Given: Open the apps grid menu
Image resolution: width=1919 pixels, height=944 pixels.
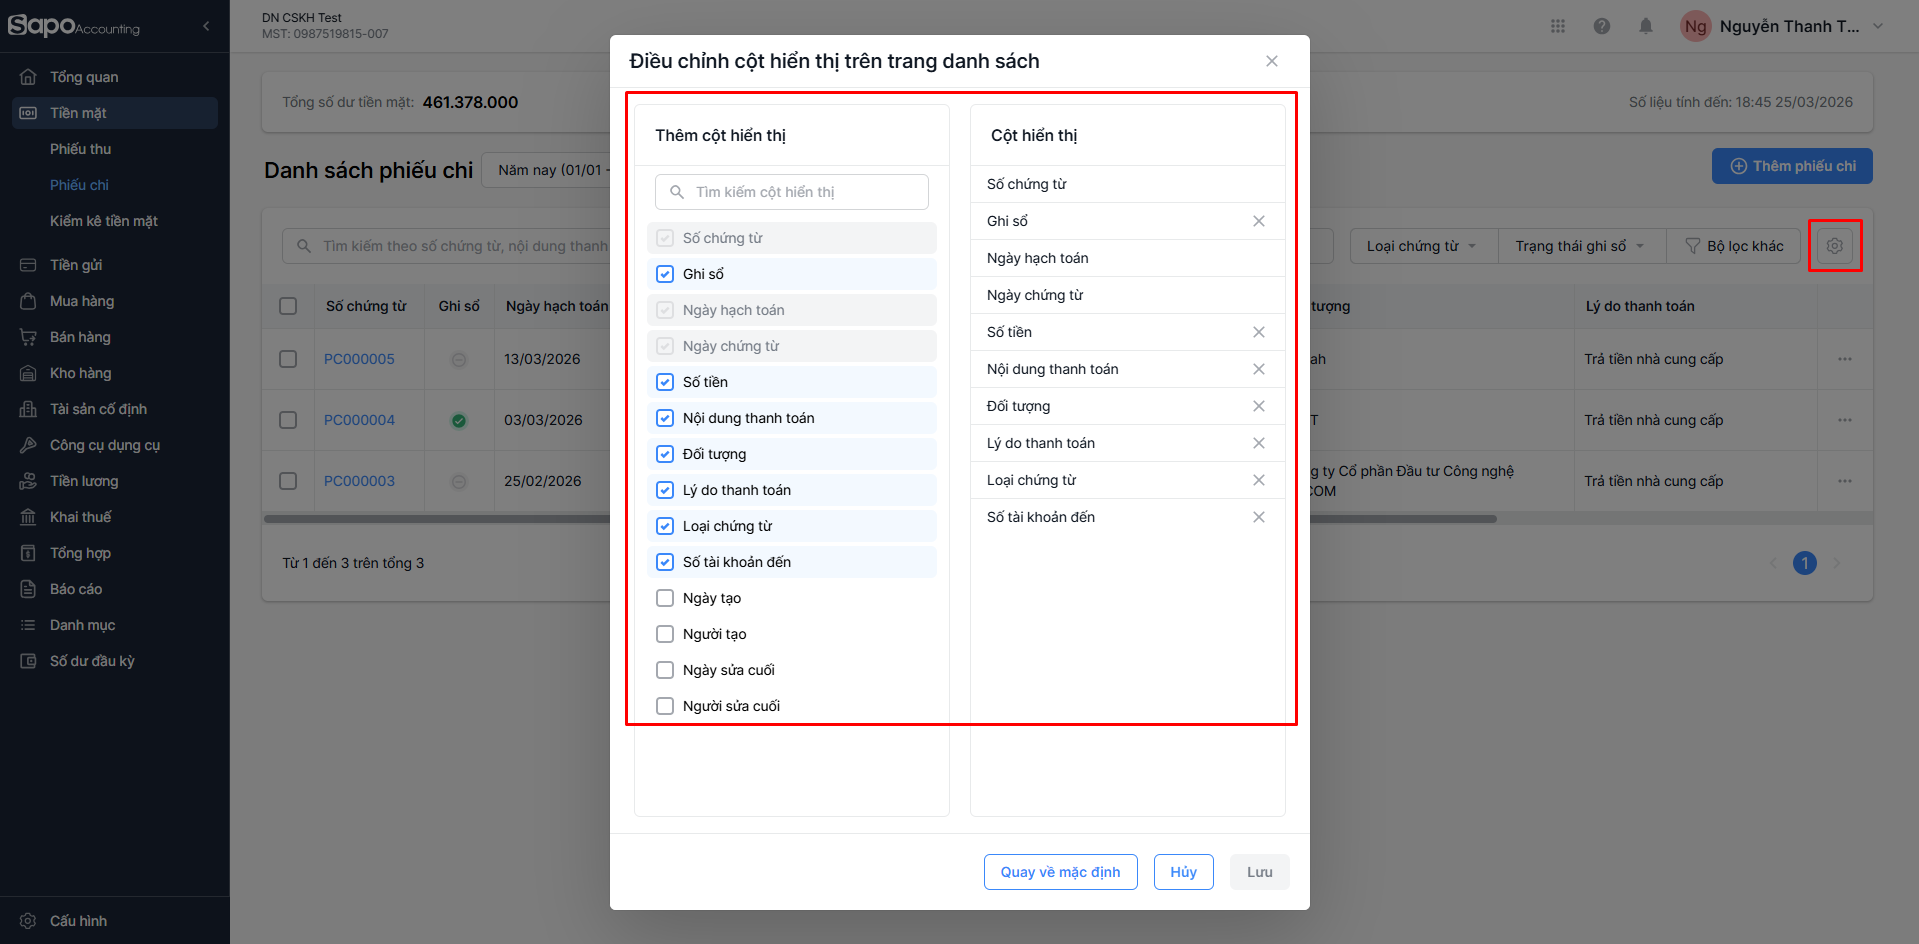Looking at the screenshot, I should pos(1557,27).
